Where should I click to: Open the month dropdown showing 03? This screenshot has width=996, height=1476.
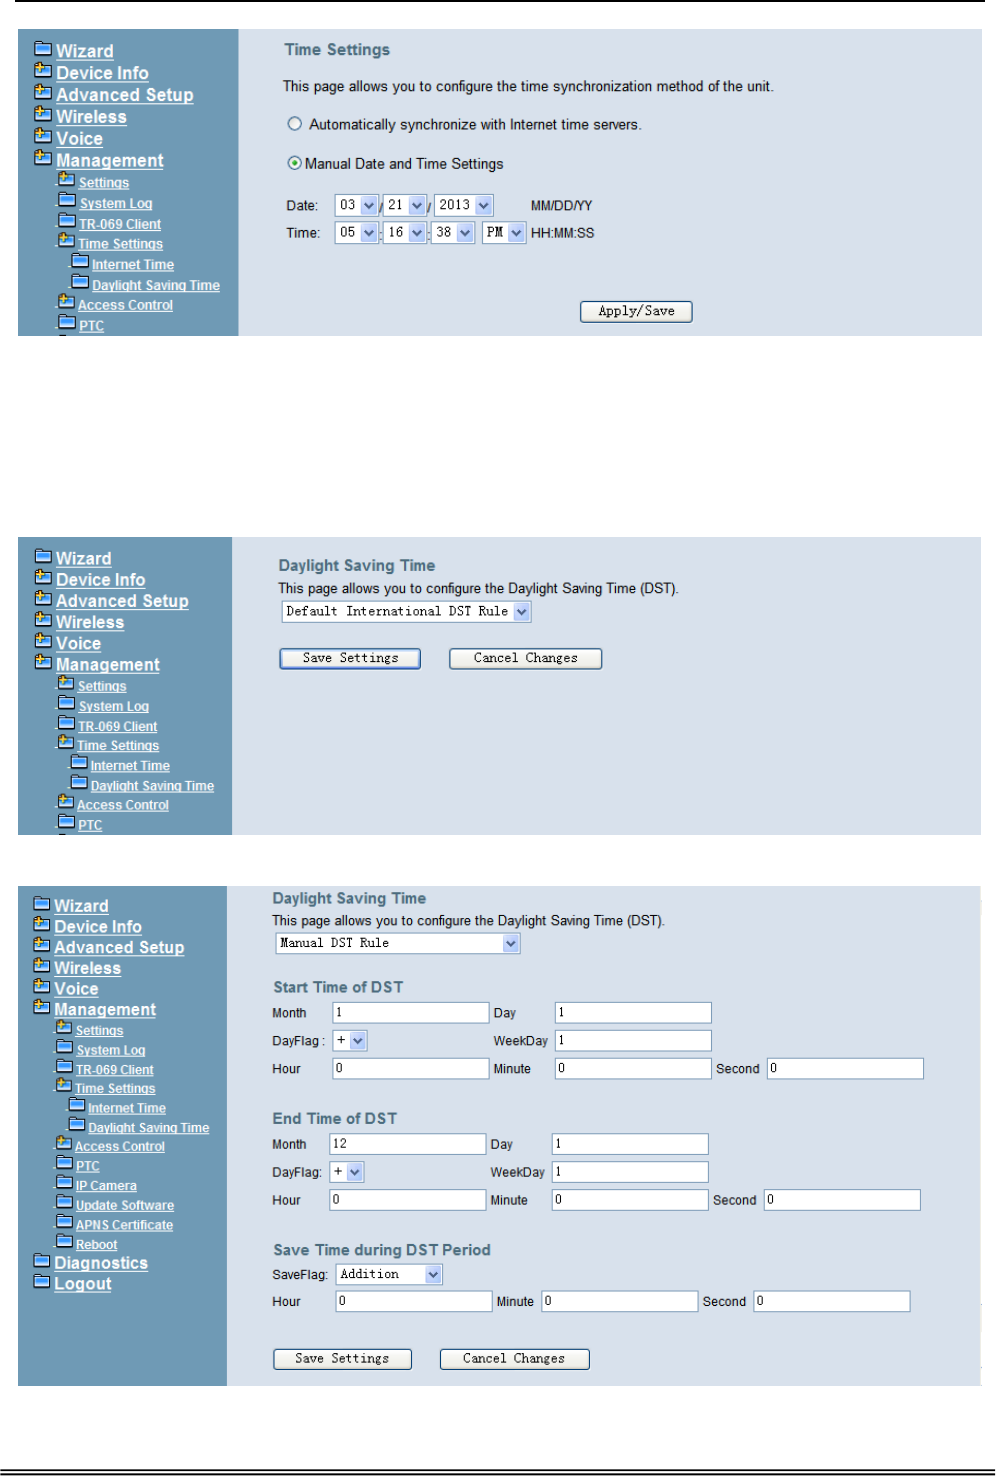coord(356,205)
